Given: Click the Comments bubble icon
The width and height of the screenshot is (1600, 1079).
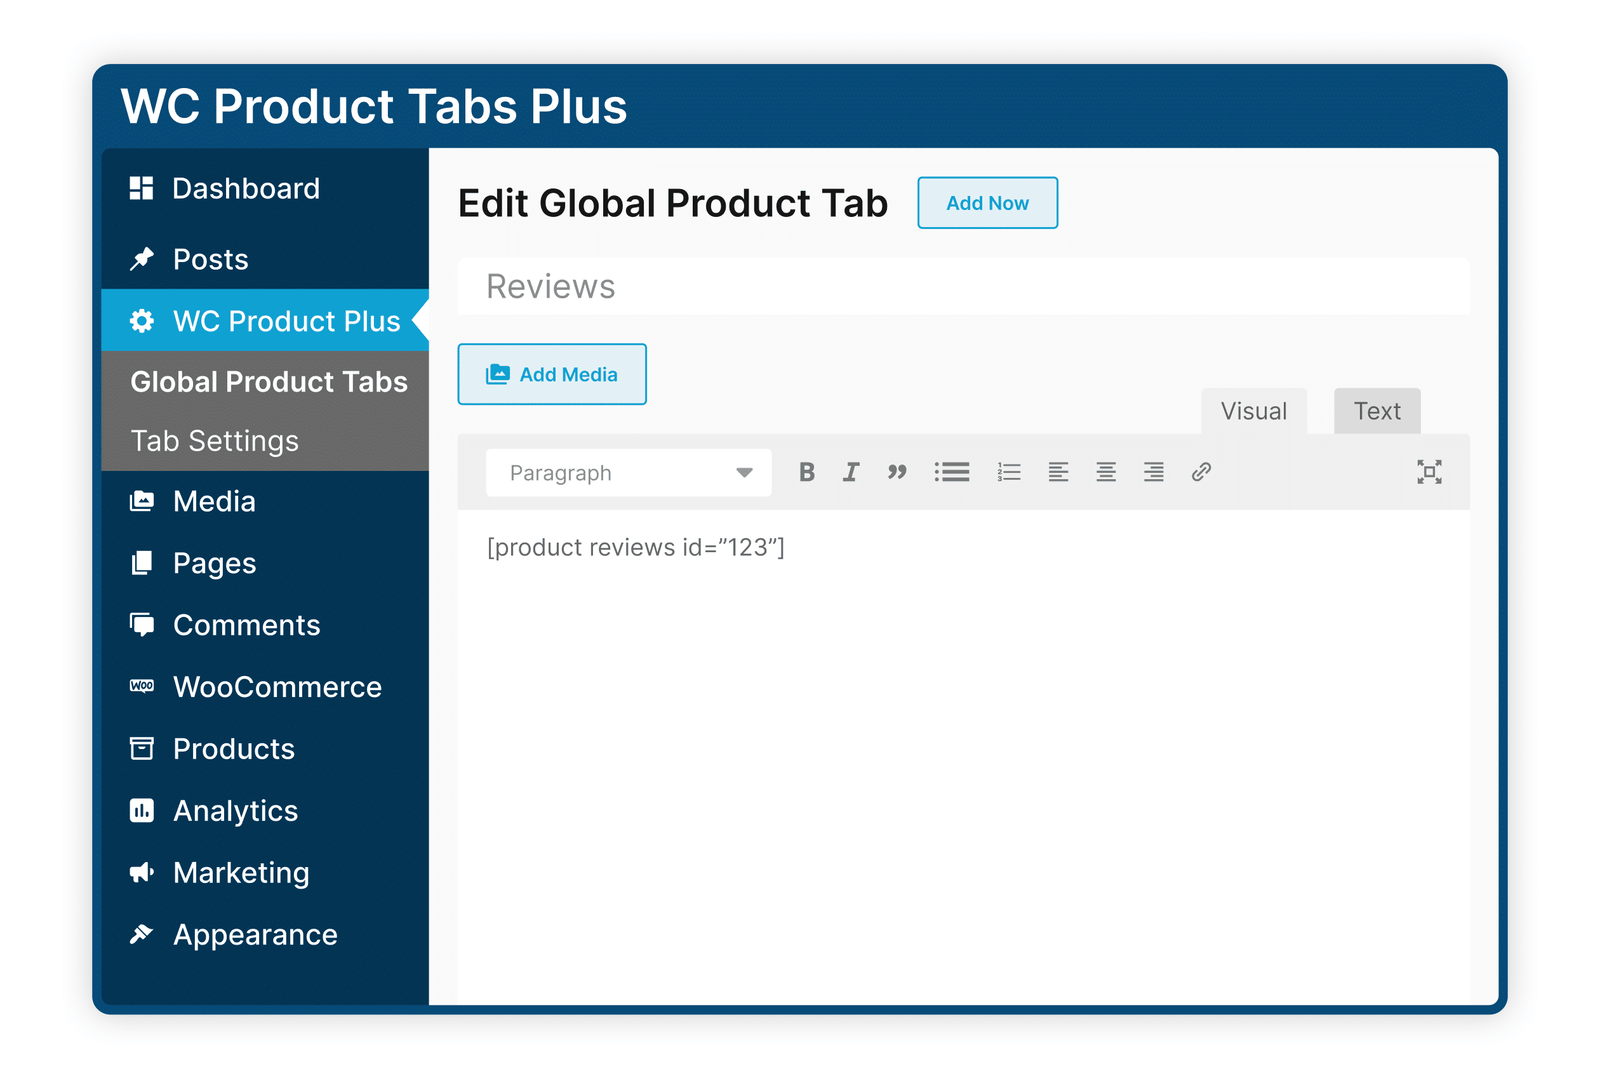Looking at the screenshot, I should click(x=142, y=625).
